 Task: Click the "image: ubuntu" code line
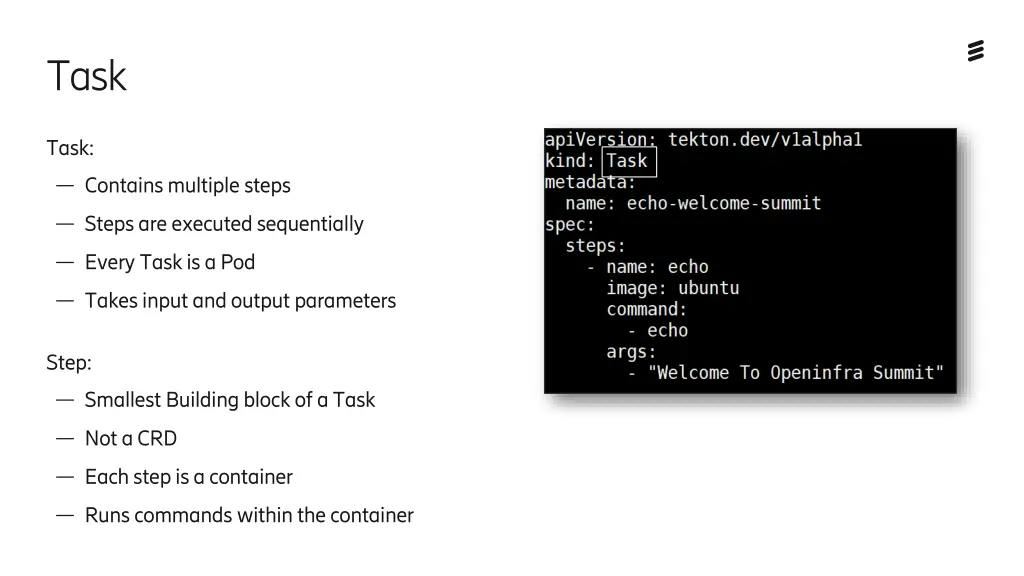click(x=673, y=288)
